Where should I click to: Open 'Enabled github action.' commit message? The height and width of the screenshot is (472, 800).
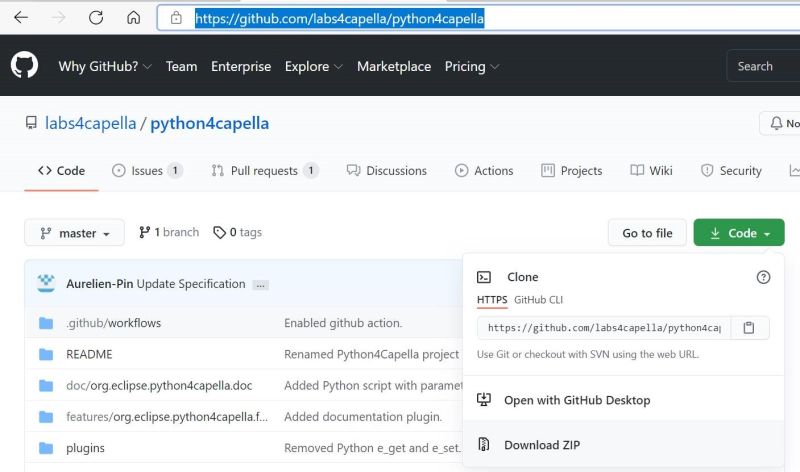(x=343, y=323)
